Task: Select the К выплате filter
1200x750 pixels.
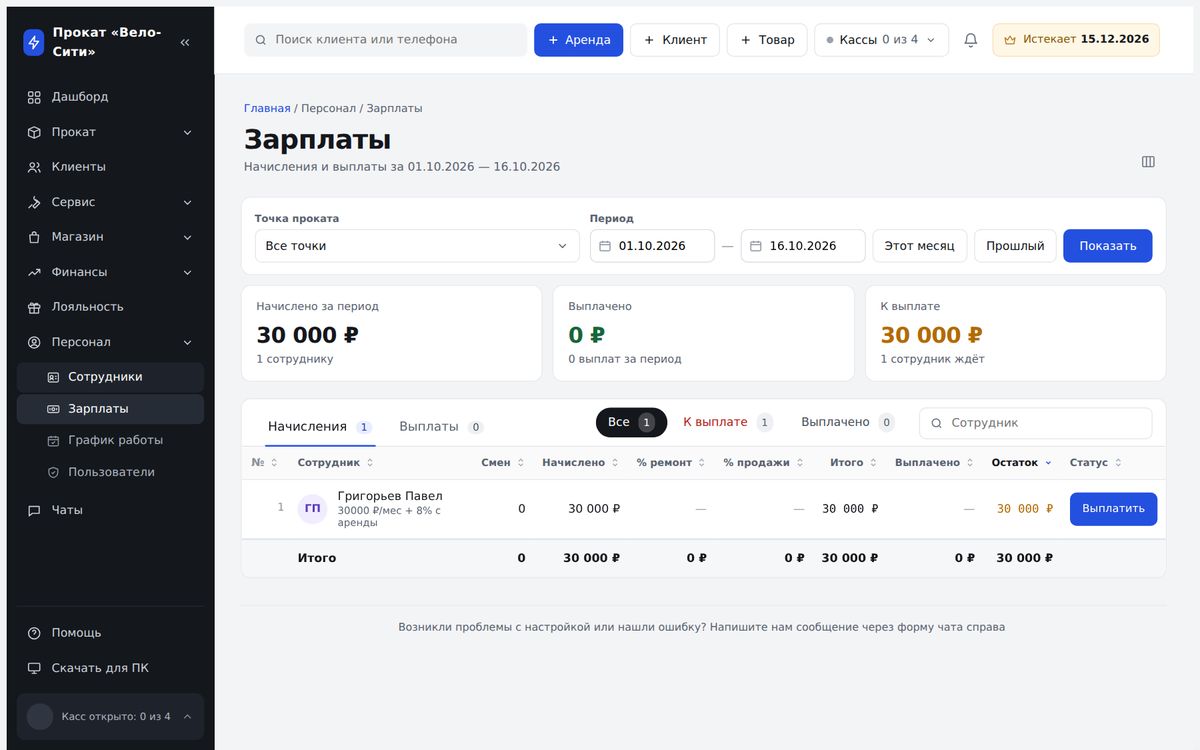Action: pyautogui.click(x=727, y=422)
